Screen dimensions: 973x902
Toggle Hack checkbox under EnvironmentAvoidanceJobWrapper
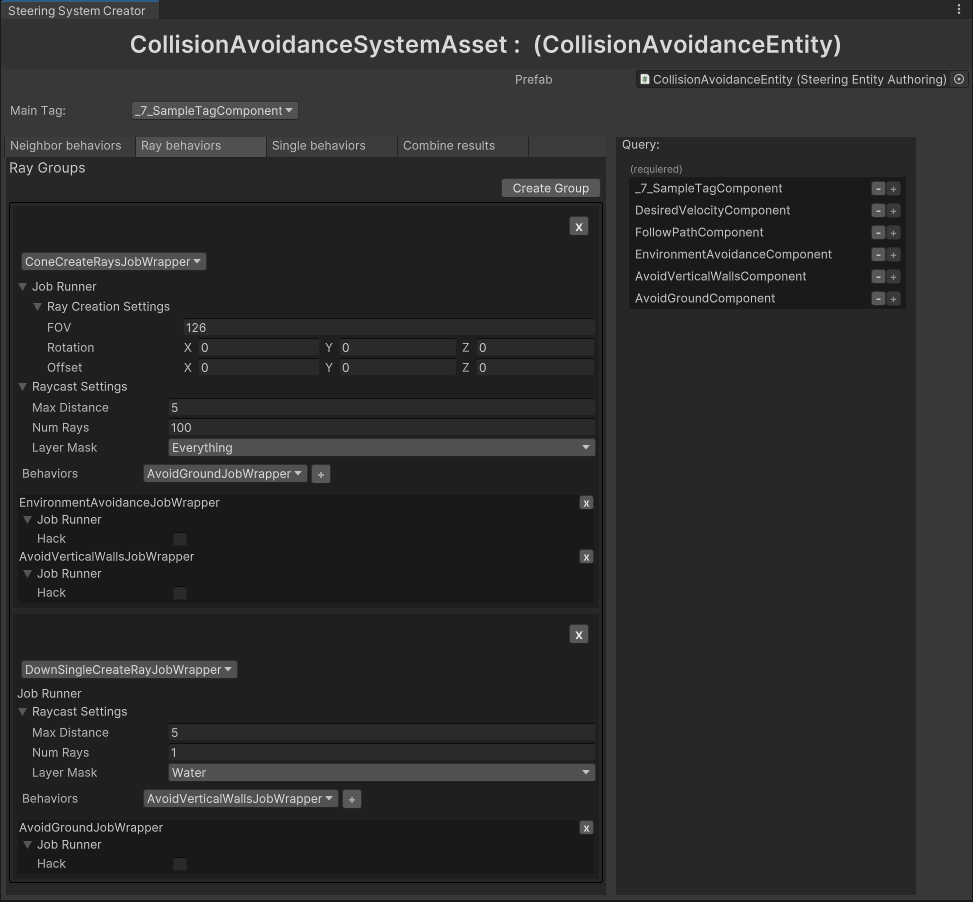pyautogui.click(x=180, y=539)
